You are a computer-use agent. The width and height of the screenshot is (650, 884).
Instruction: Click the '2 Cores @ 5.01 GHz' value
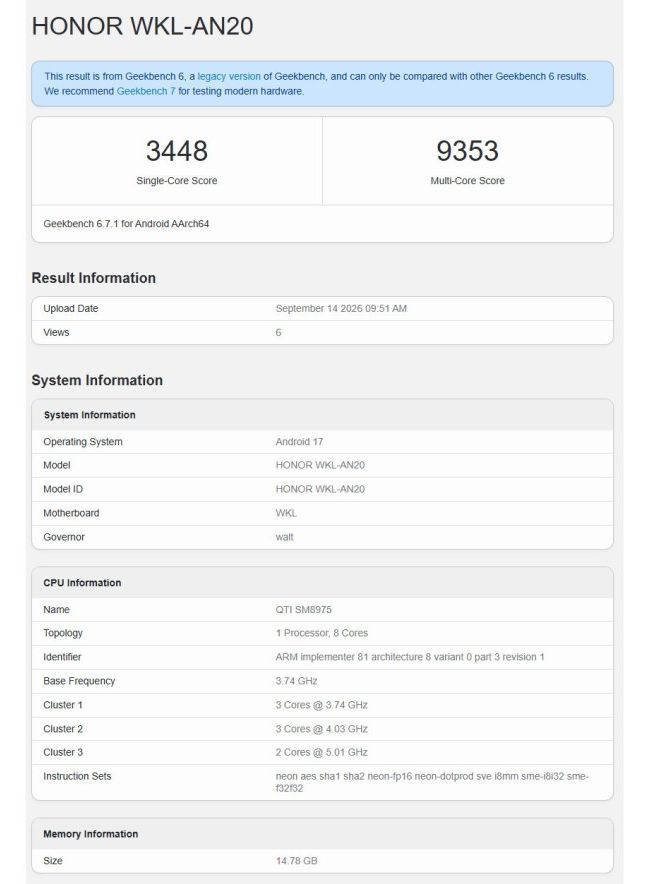pos(321,752)
